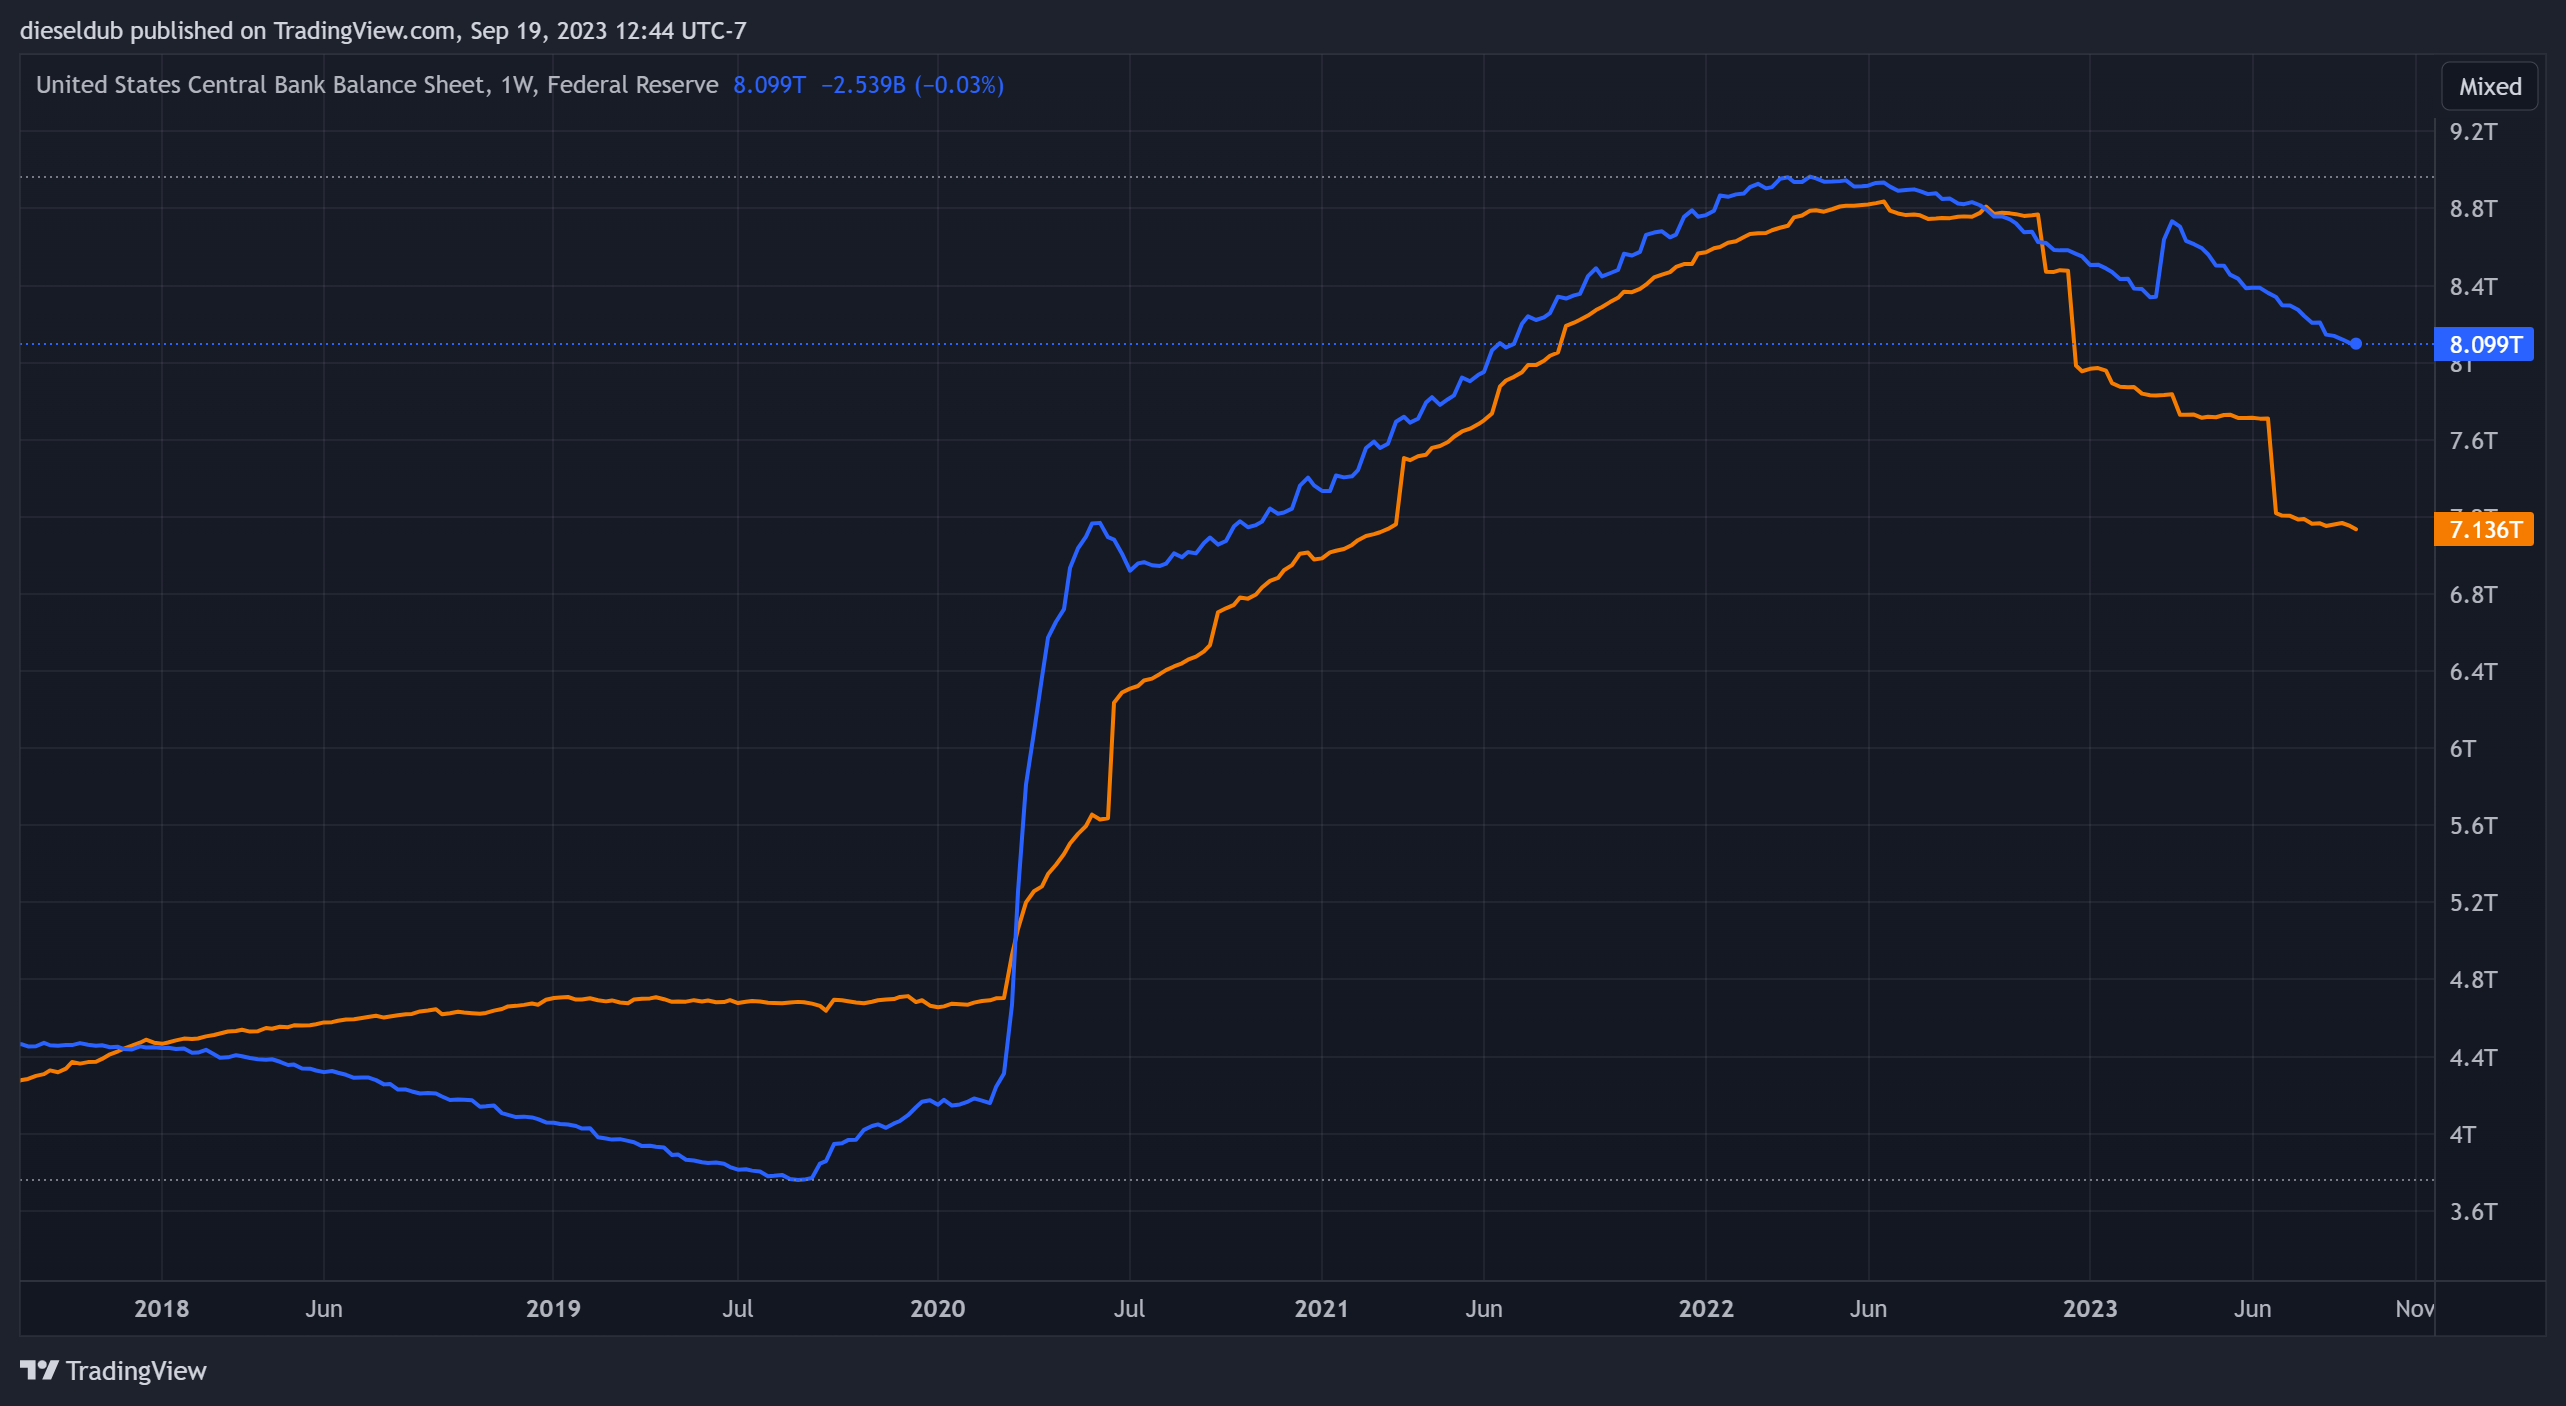Viewport: 2566px width, 1406px height.
Task: Click the '3.6T' price axis label
Action: pos(2472,1211)
